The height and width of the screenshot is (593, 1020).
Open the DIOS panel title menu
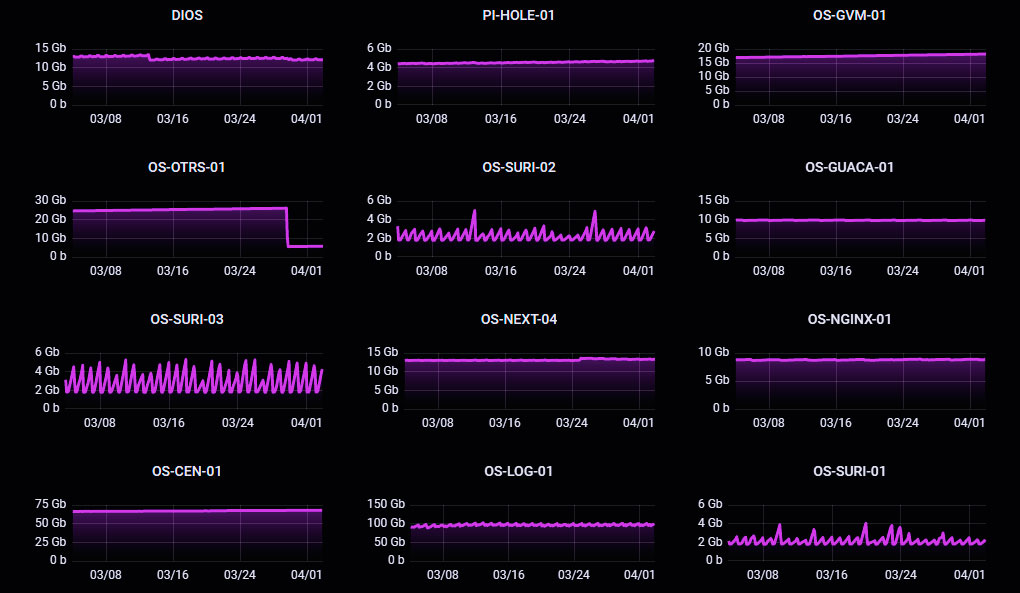[187, 15]
